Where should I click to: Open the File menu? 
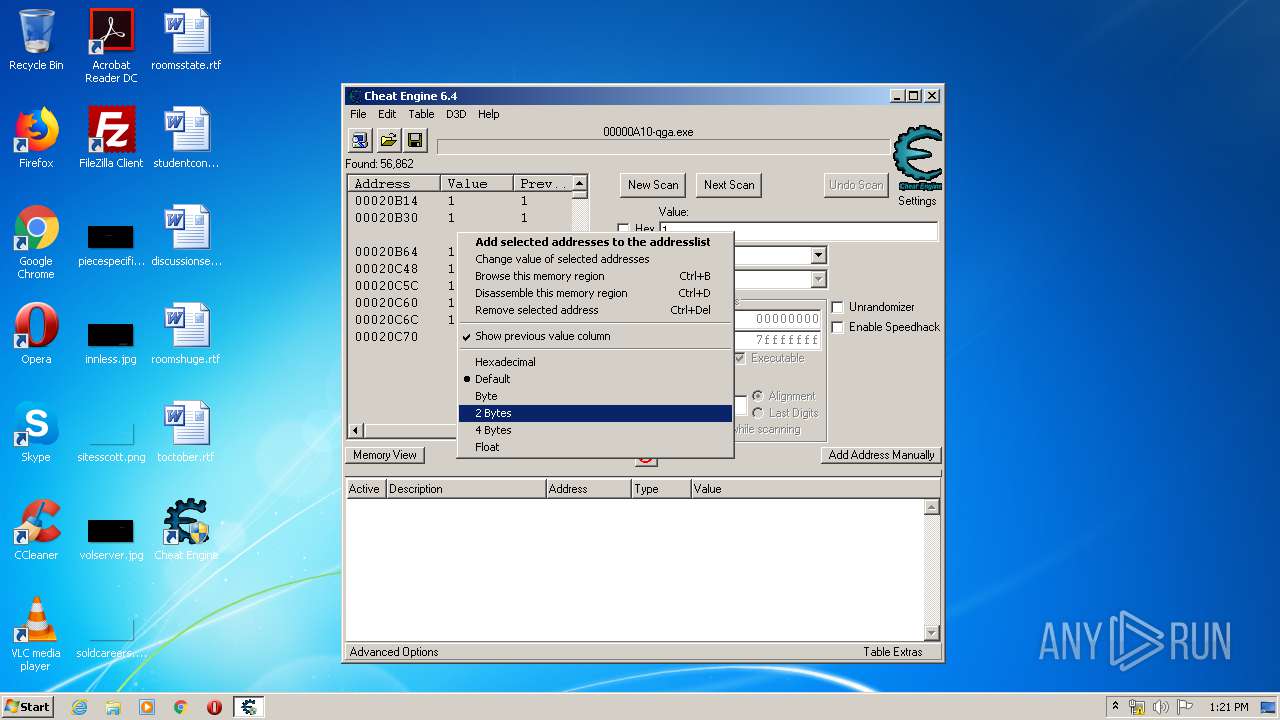pos(358,114)
